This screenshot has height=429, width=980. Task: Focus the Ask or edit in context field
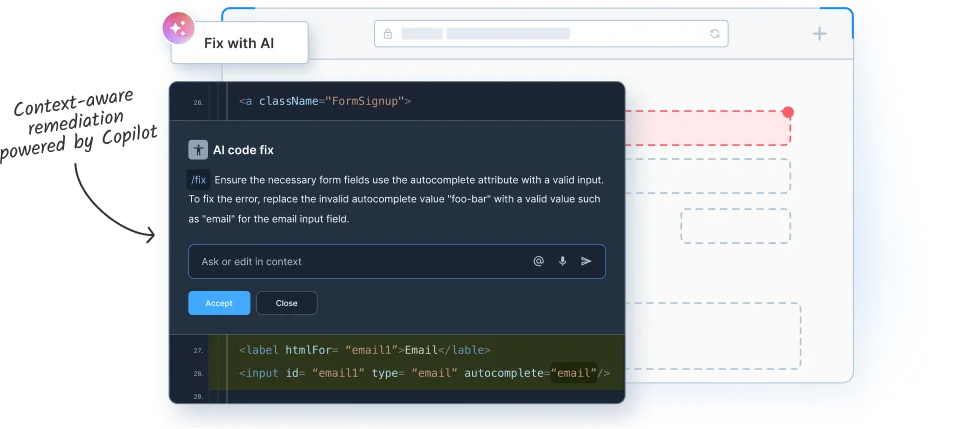tap(397, 261)
